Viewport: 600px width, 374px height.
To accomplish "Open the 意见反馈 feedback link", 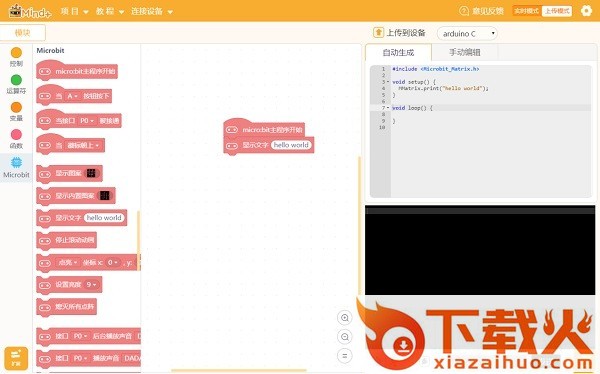I will [x=481, y=11].
